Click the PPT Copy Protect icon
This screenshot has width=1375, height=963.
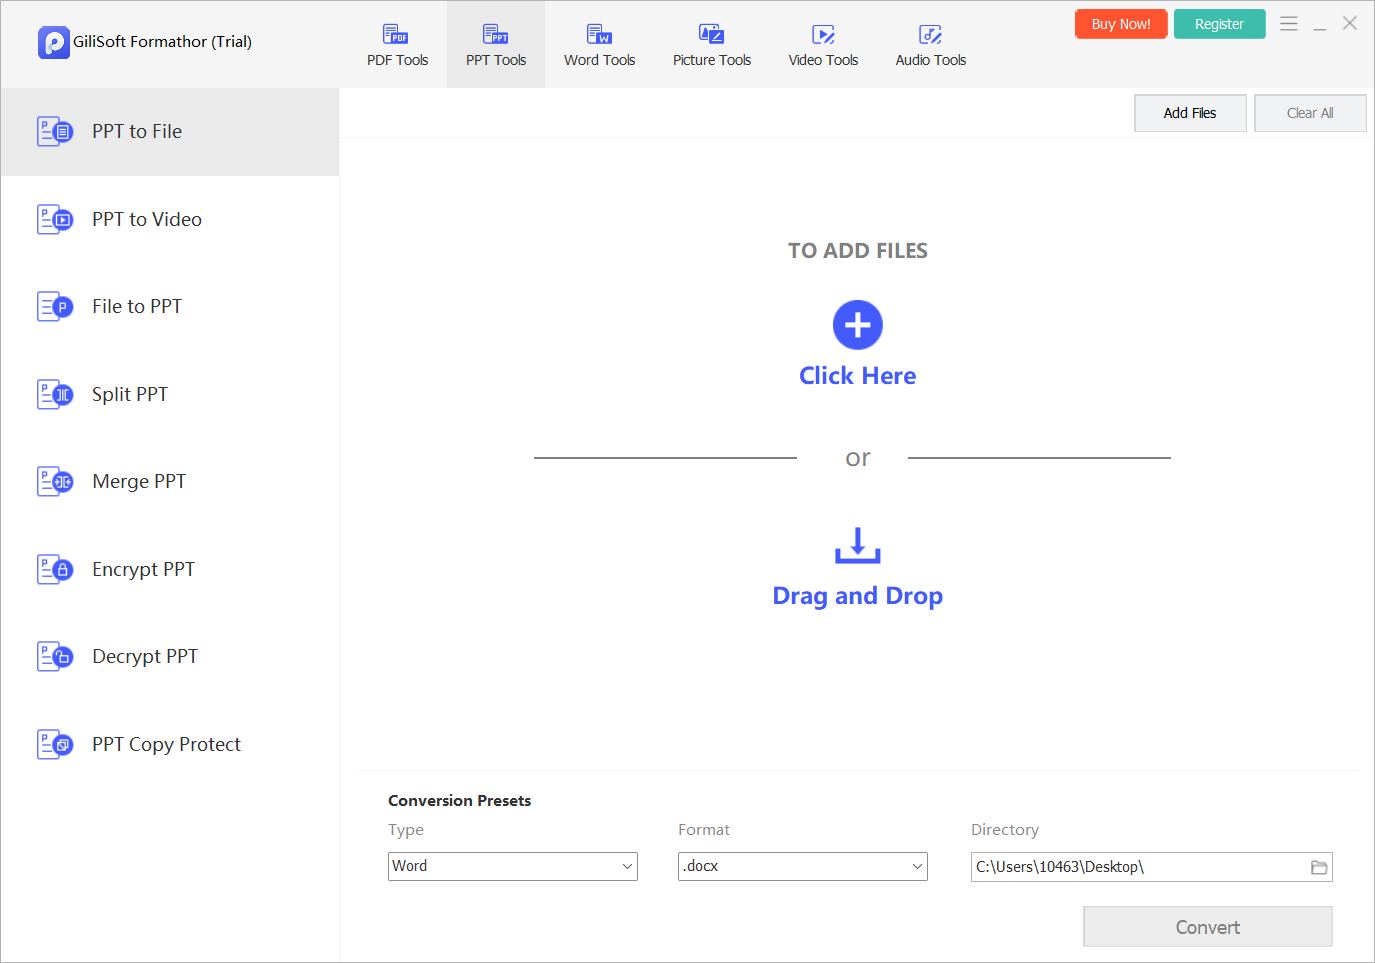click(x=55, y=744)
